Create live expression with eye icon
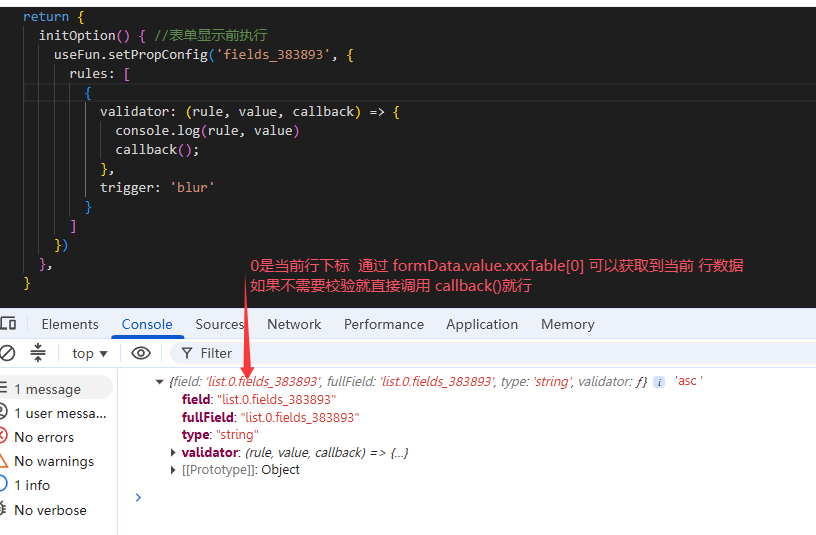Viewport: 816px width, 535px height. pyautogui.click(x=141, y=353)
